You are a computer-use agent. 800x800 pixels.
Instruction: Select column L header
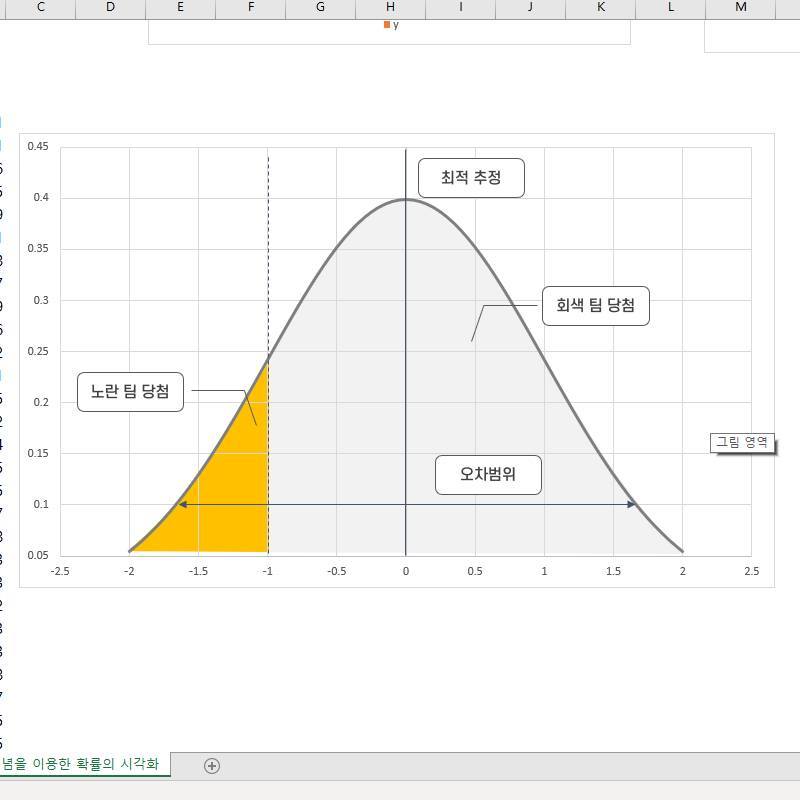[670, 9]
